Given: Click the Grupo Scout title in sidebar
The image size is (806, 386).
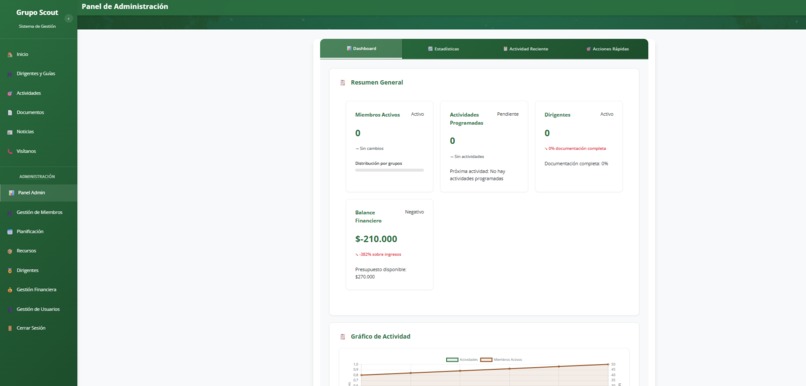Looking at the screenshot, I should click(x=37, y=12).
